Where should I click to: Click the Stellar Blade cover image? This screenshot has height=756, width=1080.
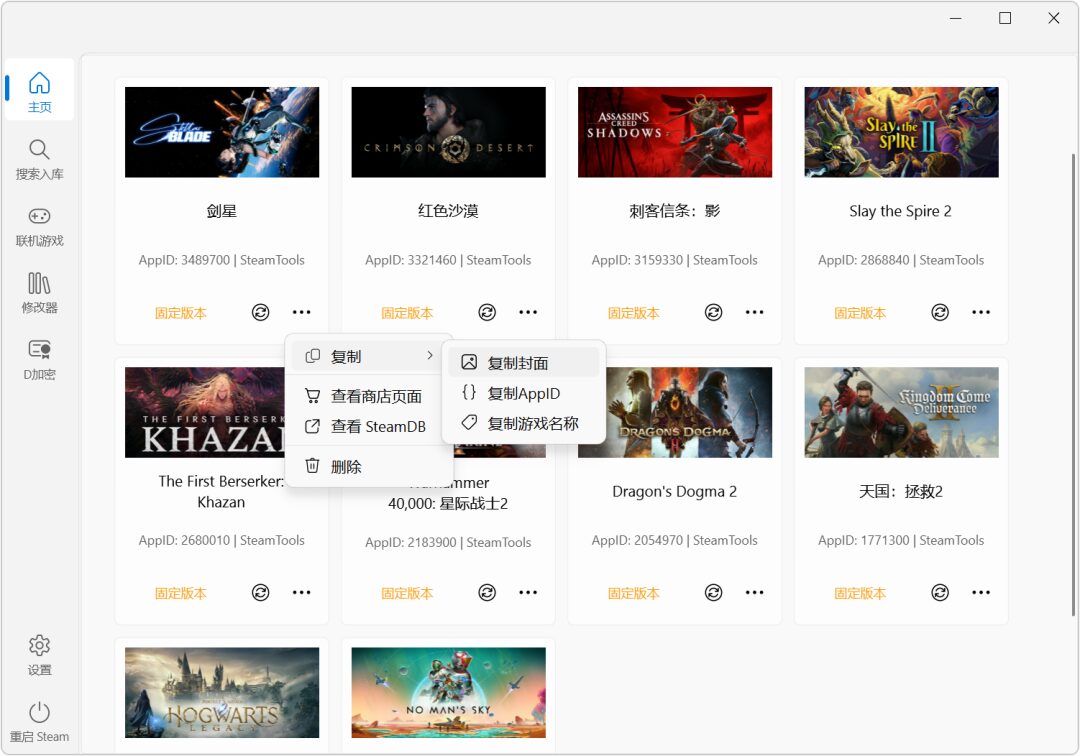(222, 132)
